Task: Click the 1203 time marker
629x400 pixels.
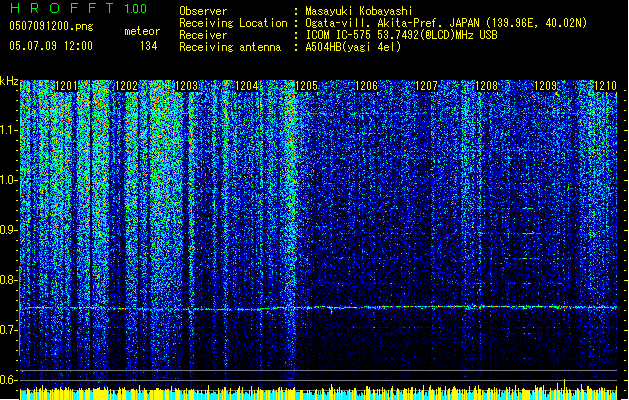Action: pos(186,86)
